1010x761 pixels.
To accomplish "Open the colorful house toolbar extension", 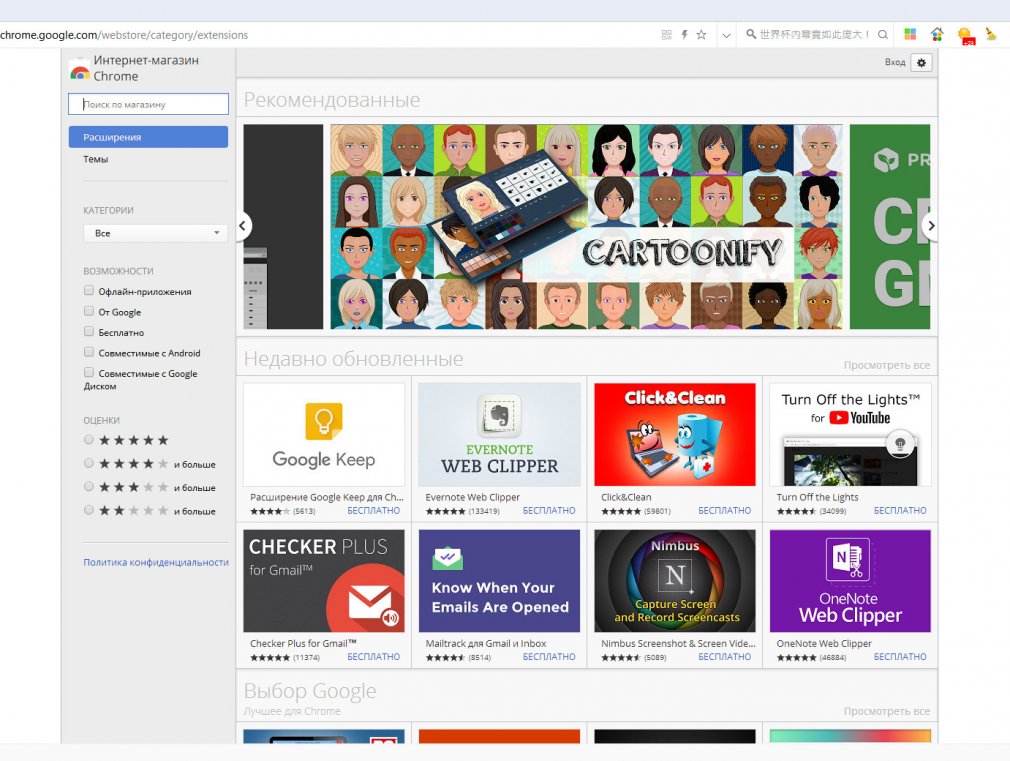I will click(x=937, y=34).
